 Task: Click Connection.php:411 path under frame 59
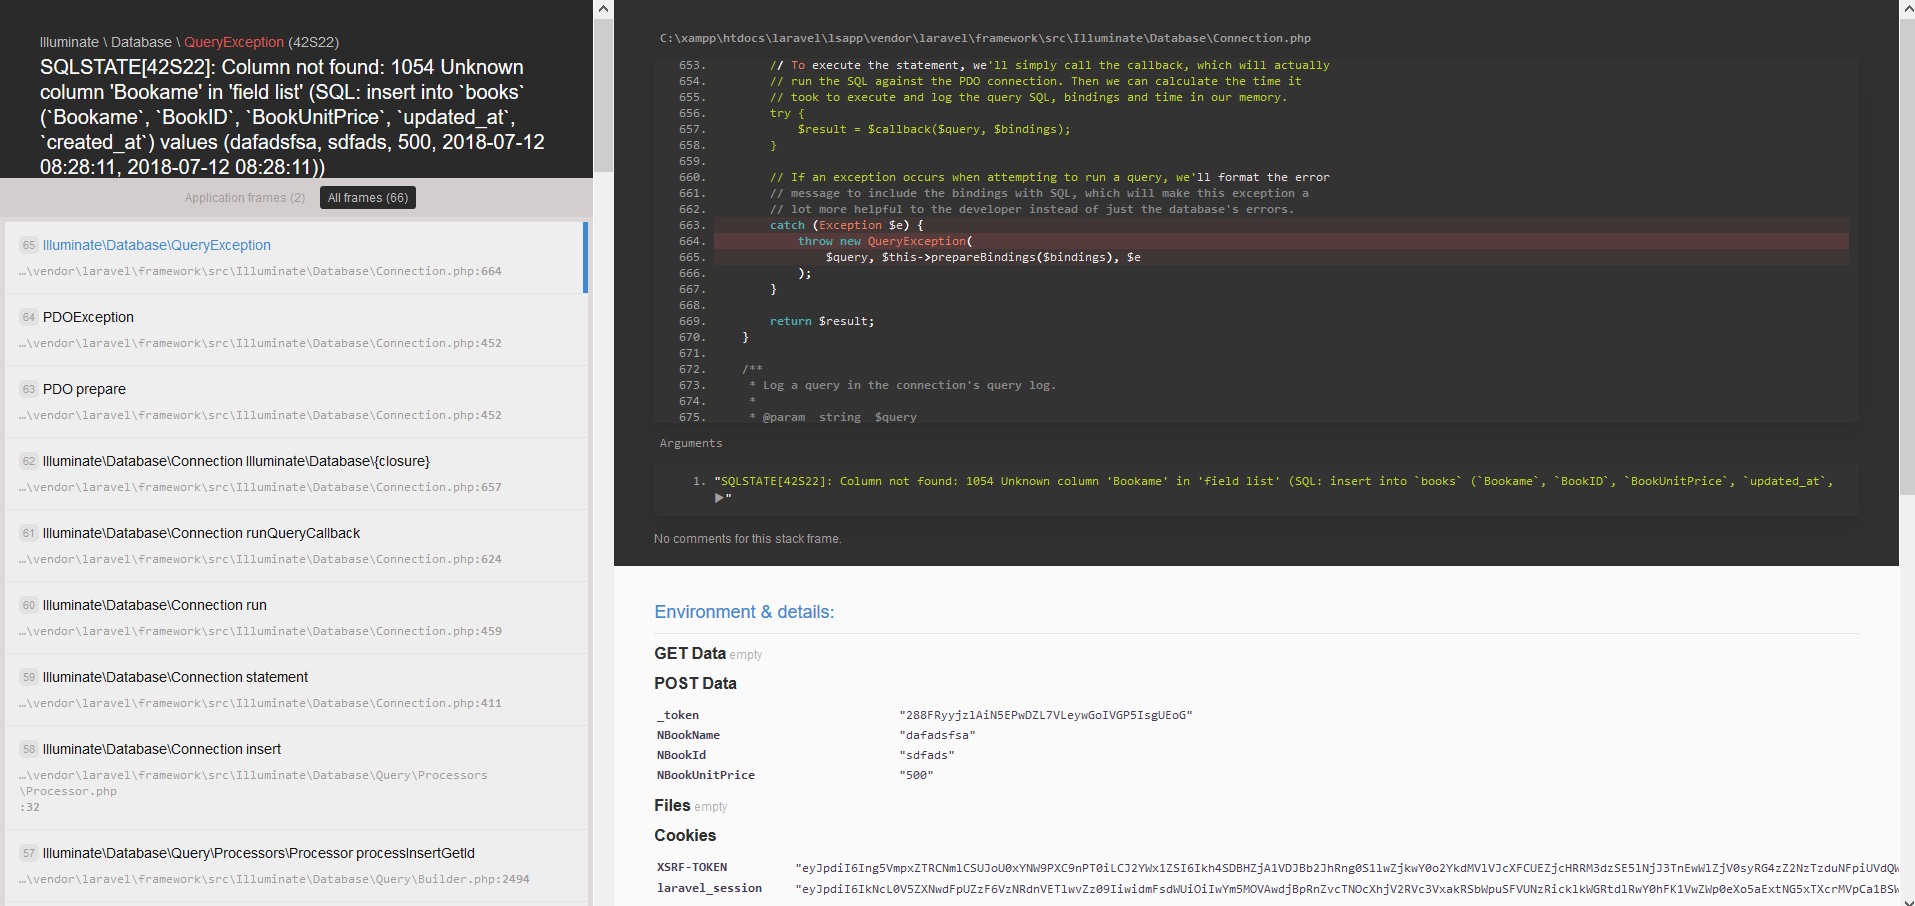pyautogui.click(x=260, y=703)
